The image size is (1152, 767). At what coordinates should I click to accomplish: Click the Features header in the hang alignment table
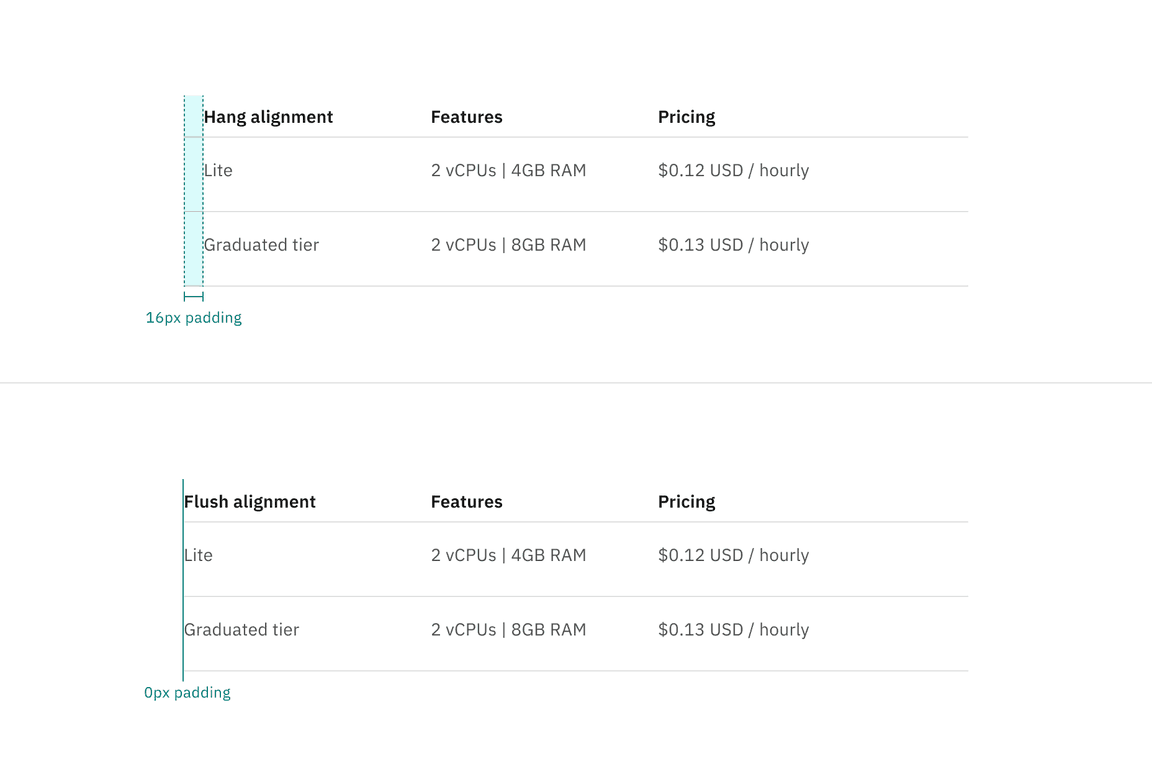466,117
